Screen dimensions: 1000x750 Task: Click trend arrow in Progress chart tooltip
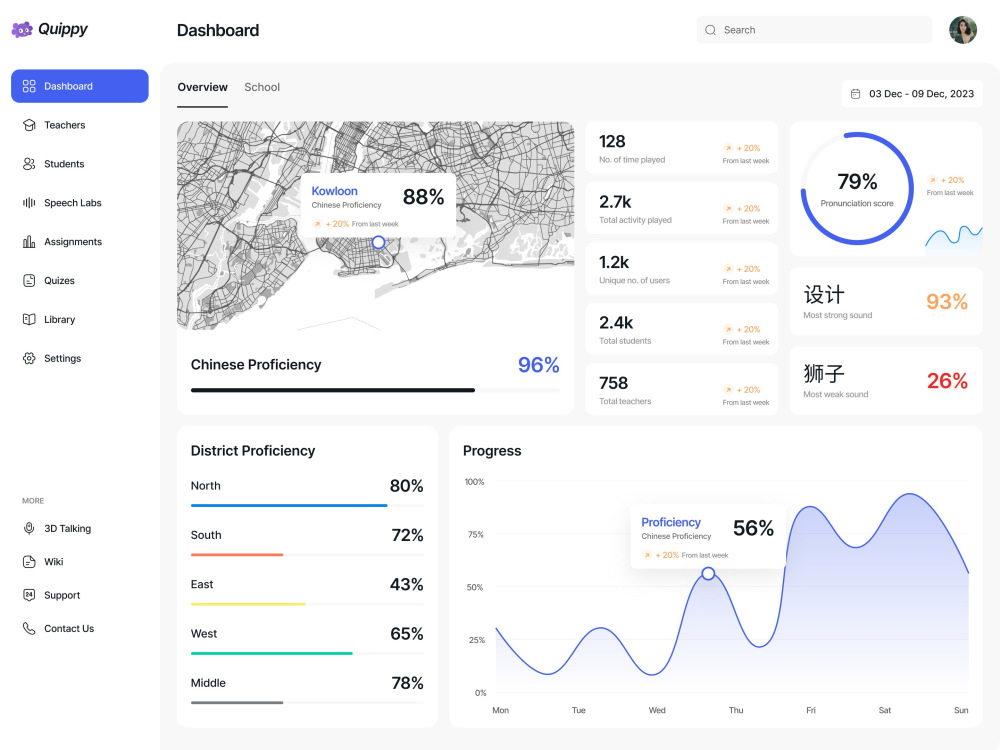click(647, 555)
